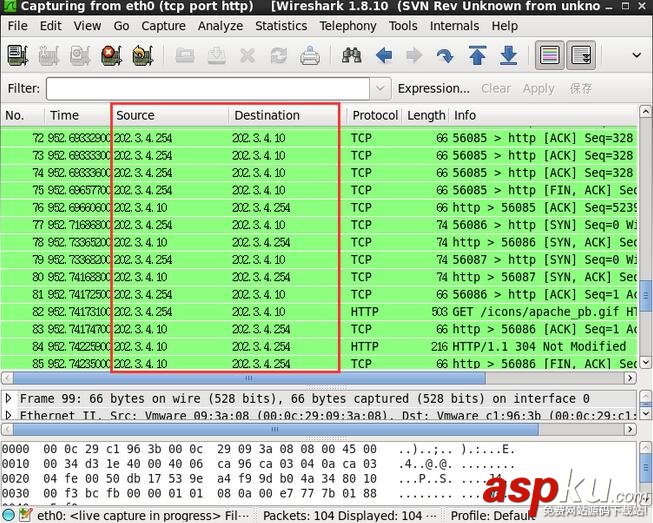Open the Statistics menu
This screenshot has height=523, width=653.
tap(281, 26)
